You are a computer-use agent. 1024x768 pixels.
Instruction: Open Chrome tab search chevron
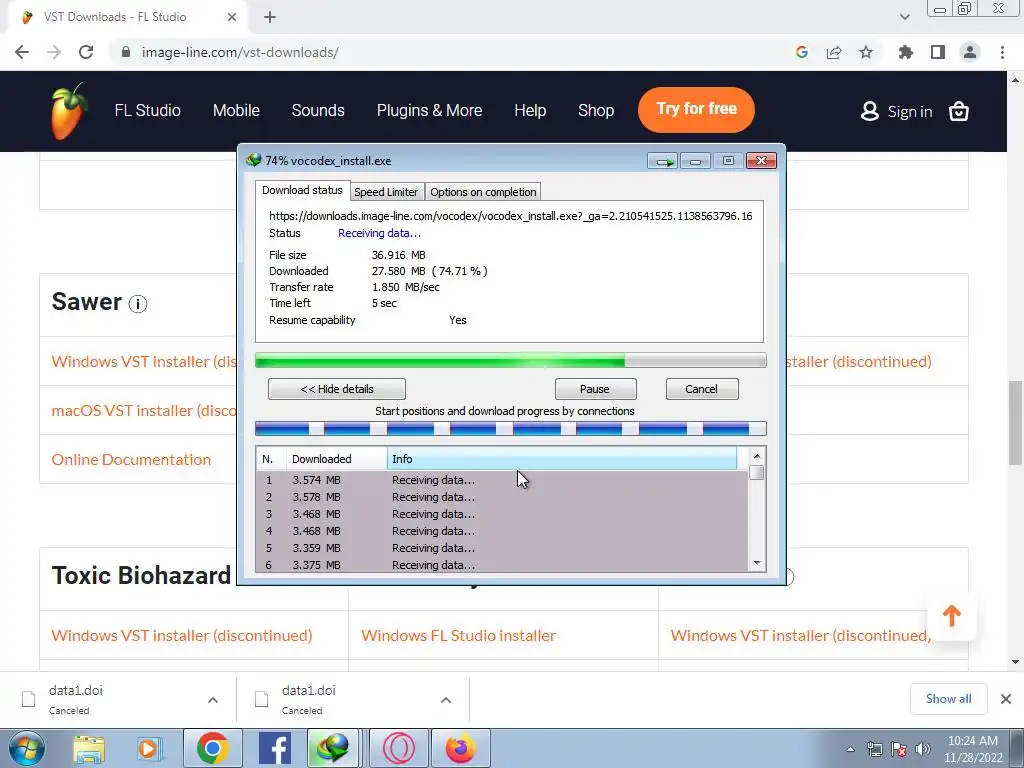pyautogui.click(x=904, y=17)
